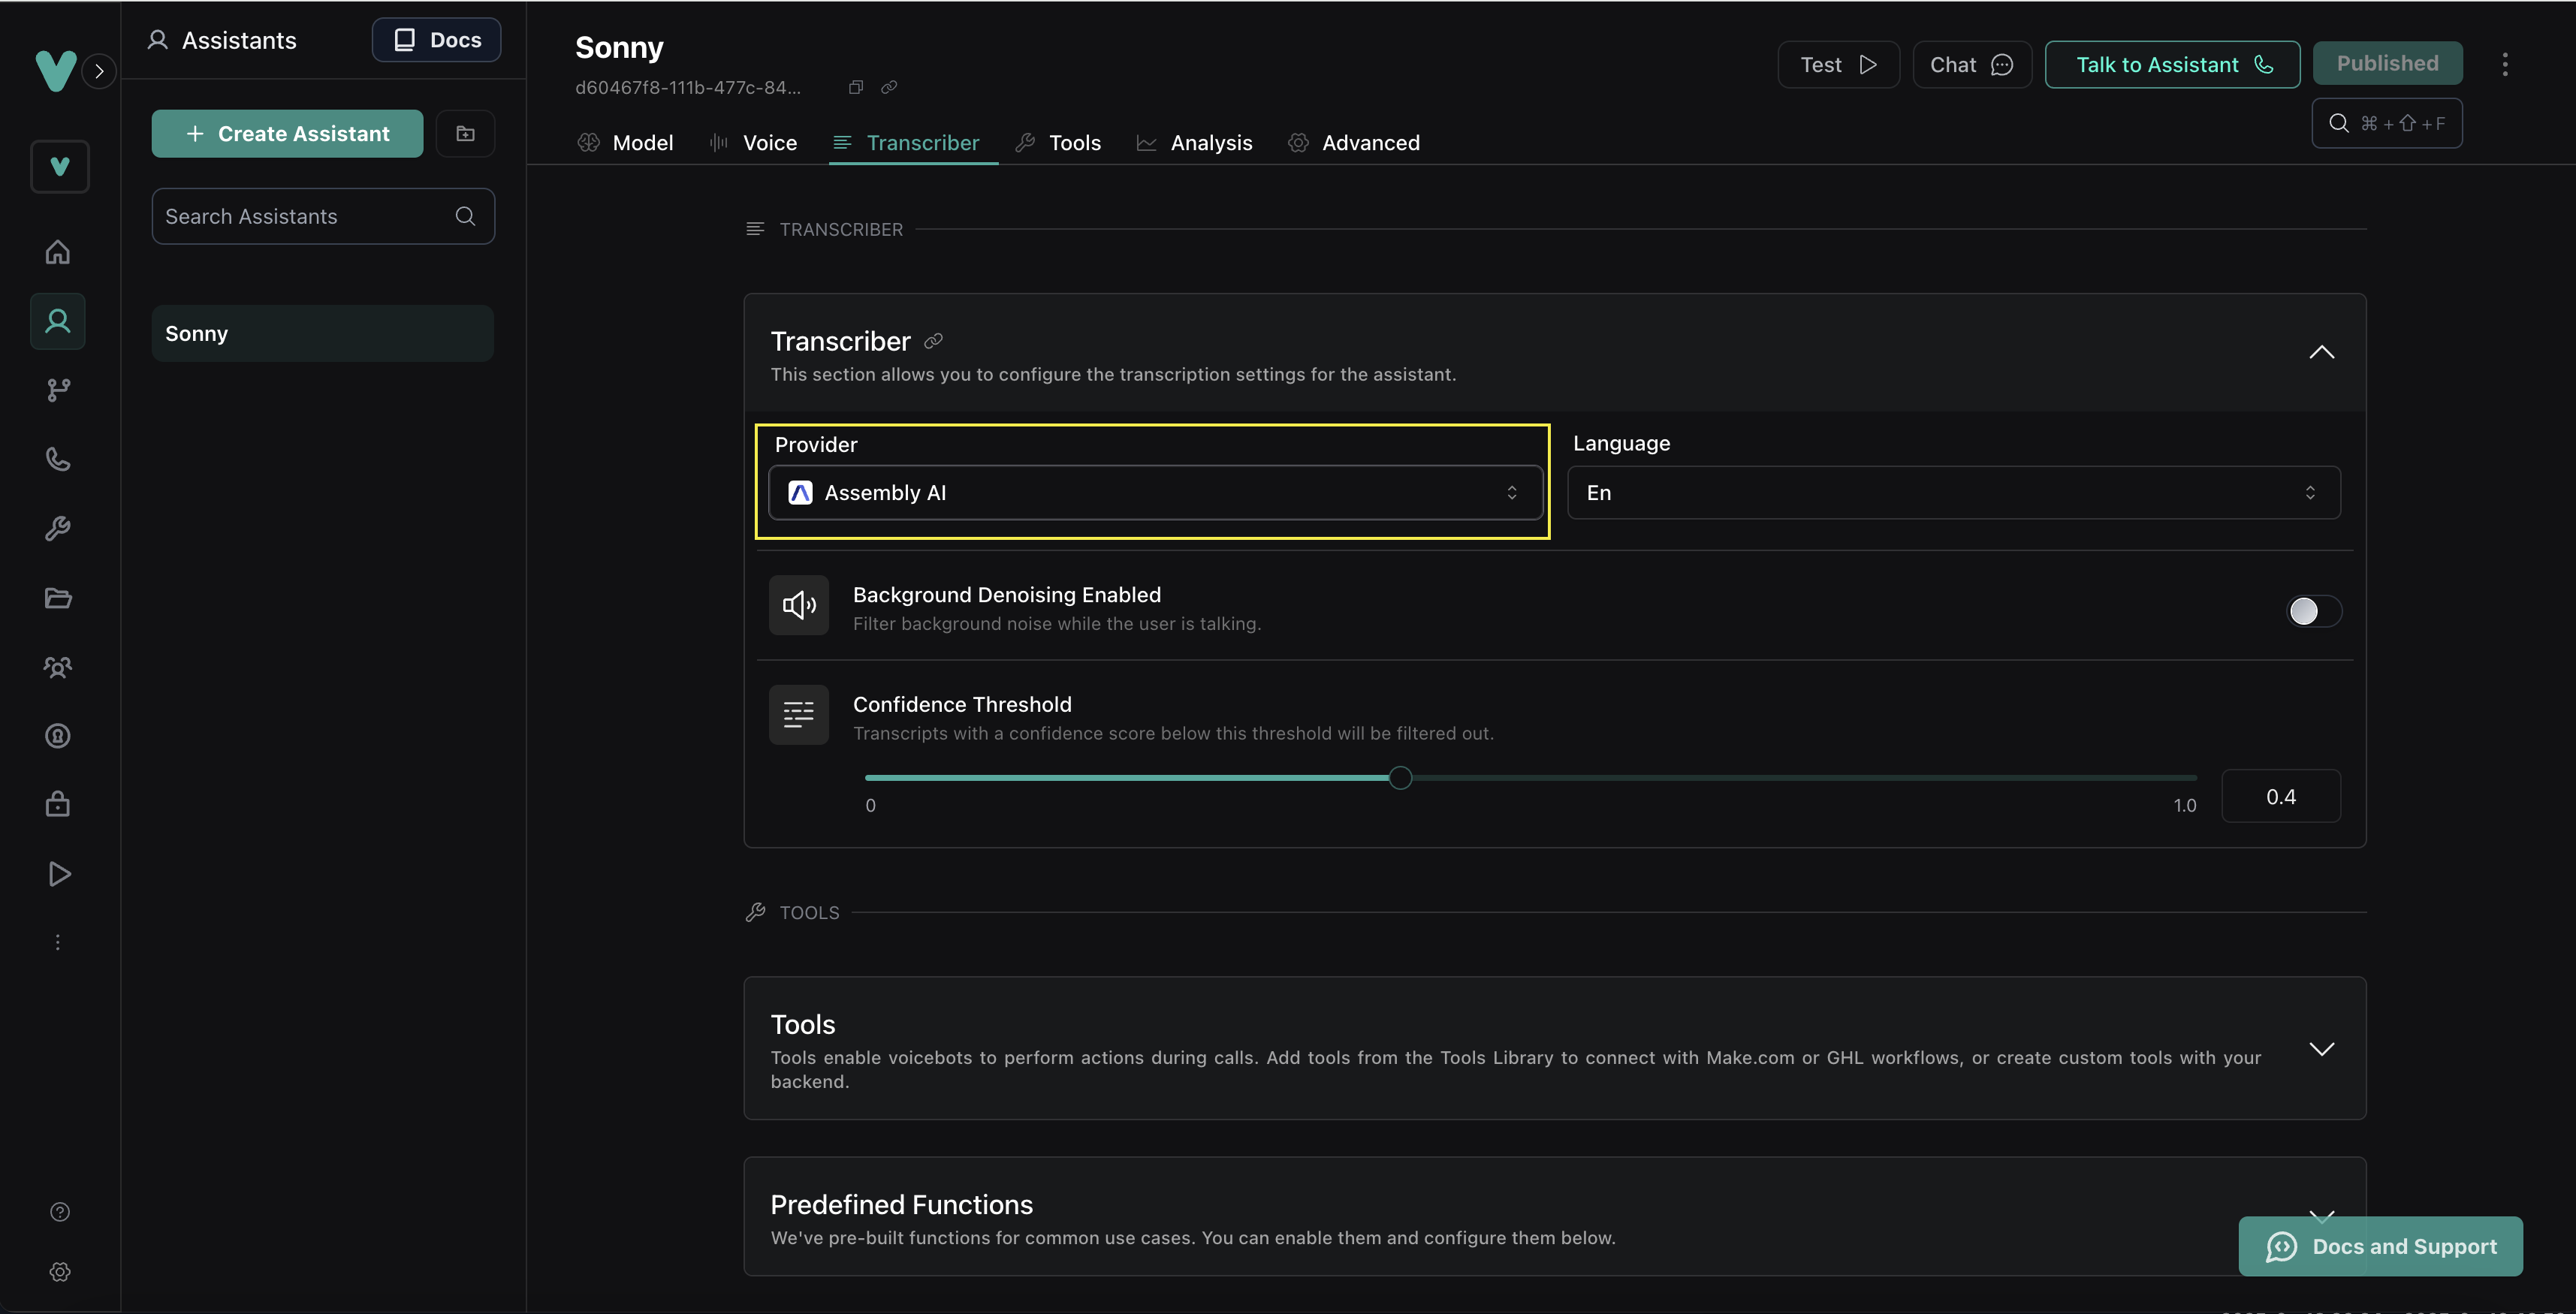The width and height of the screenshot is (2576, 1314).
Task: Click the wrench tools sidebar icon
Action: click(58, 528)
